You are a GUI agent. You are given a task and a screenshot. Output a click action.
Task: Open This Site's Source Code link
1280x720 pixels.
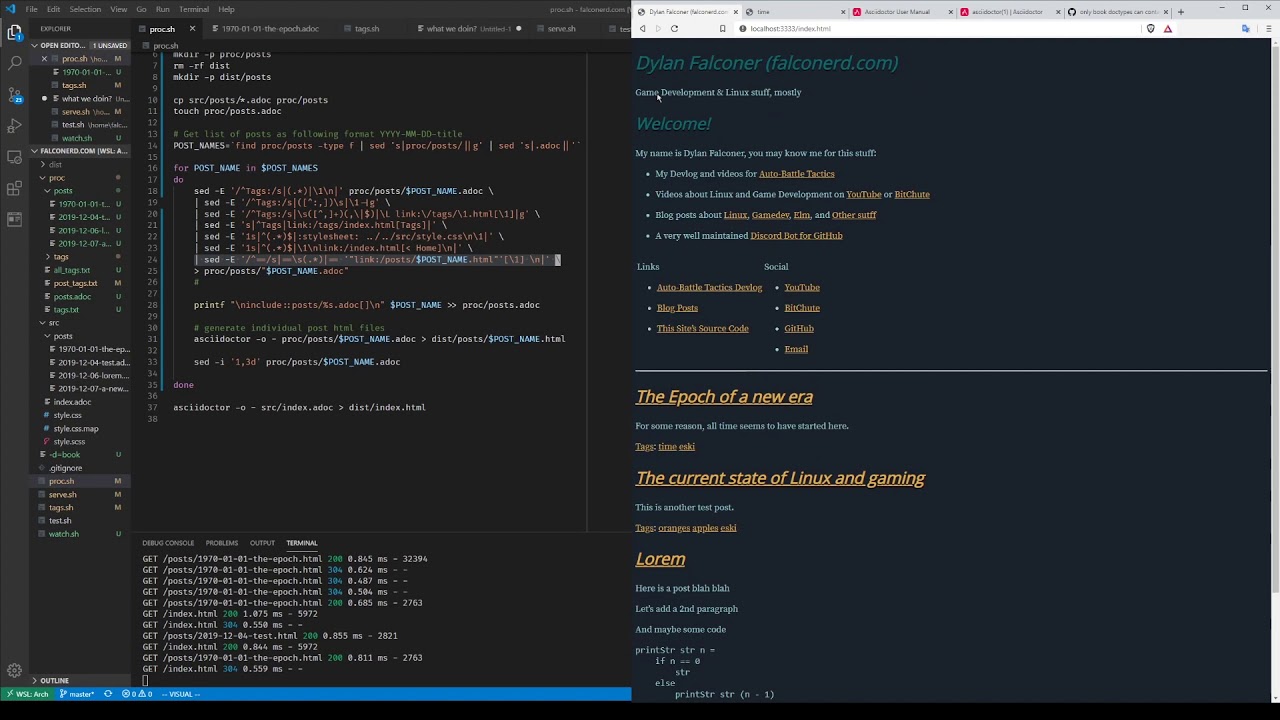coord(702,329)
